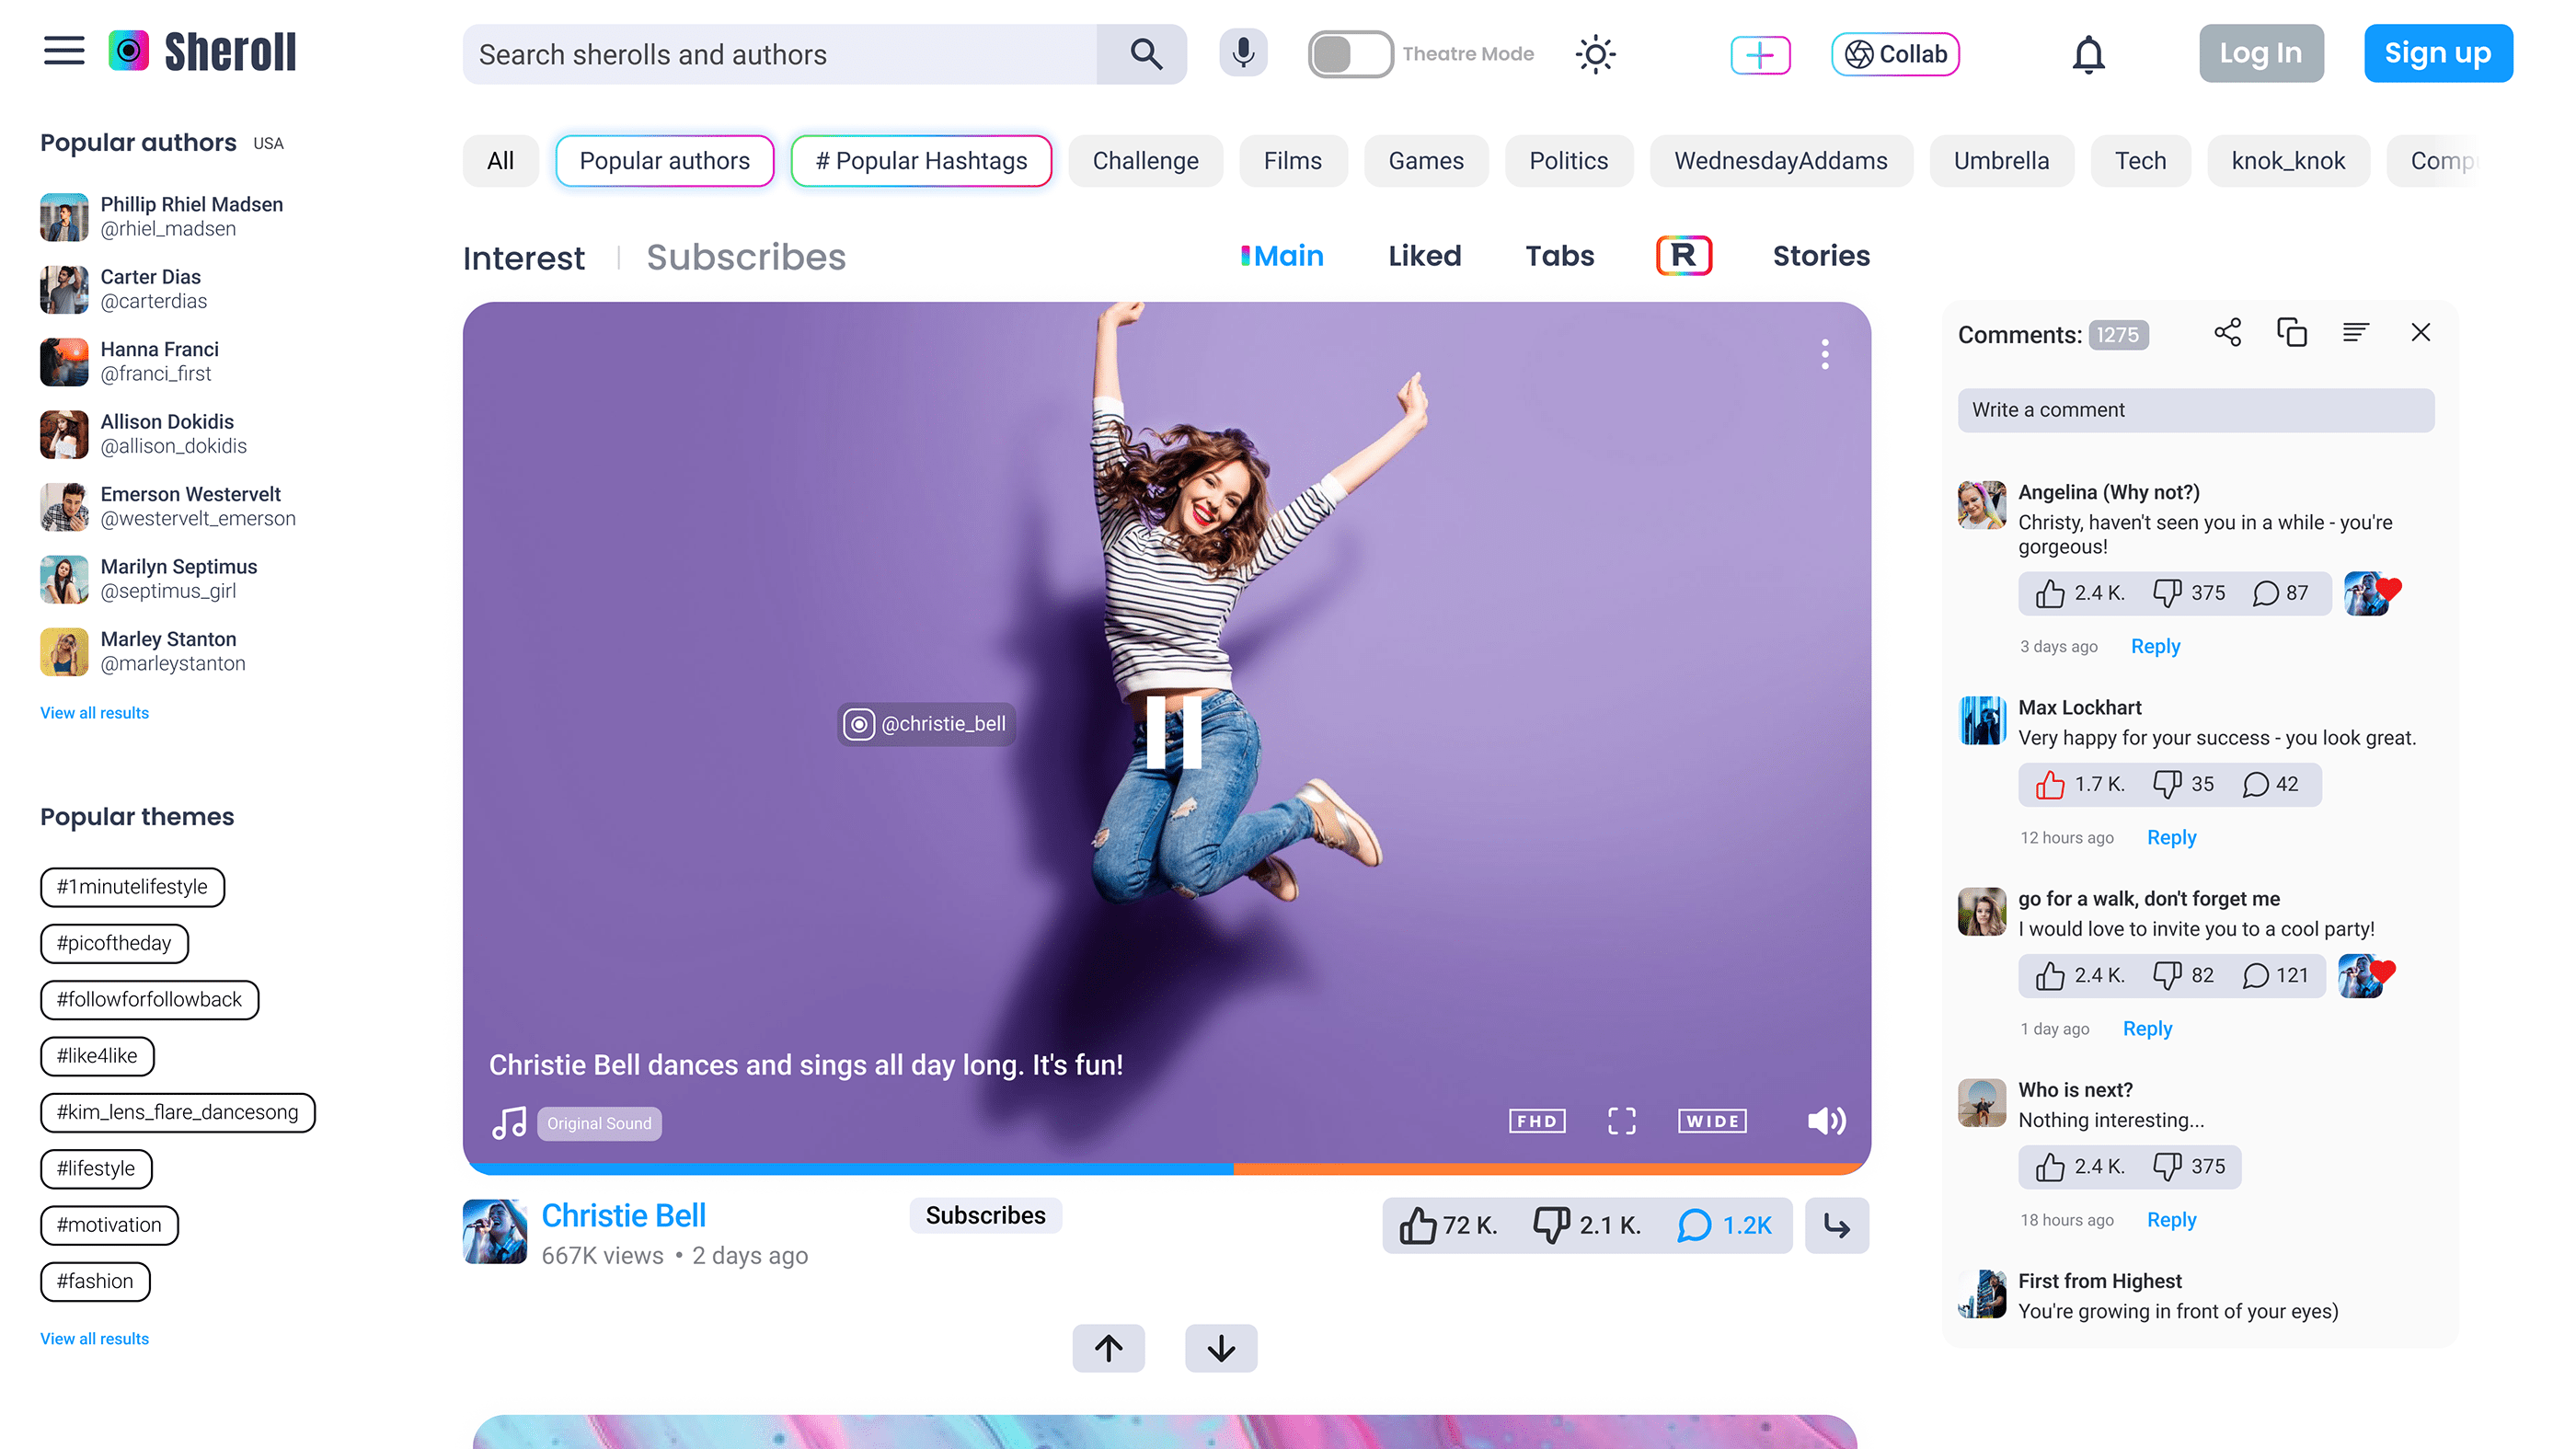This screenshot has width=2576, height=1449.
Task: Mute the video with the speaker icon
Action: click(x=1825, y=1121)
